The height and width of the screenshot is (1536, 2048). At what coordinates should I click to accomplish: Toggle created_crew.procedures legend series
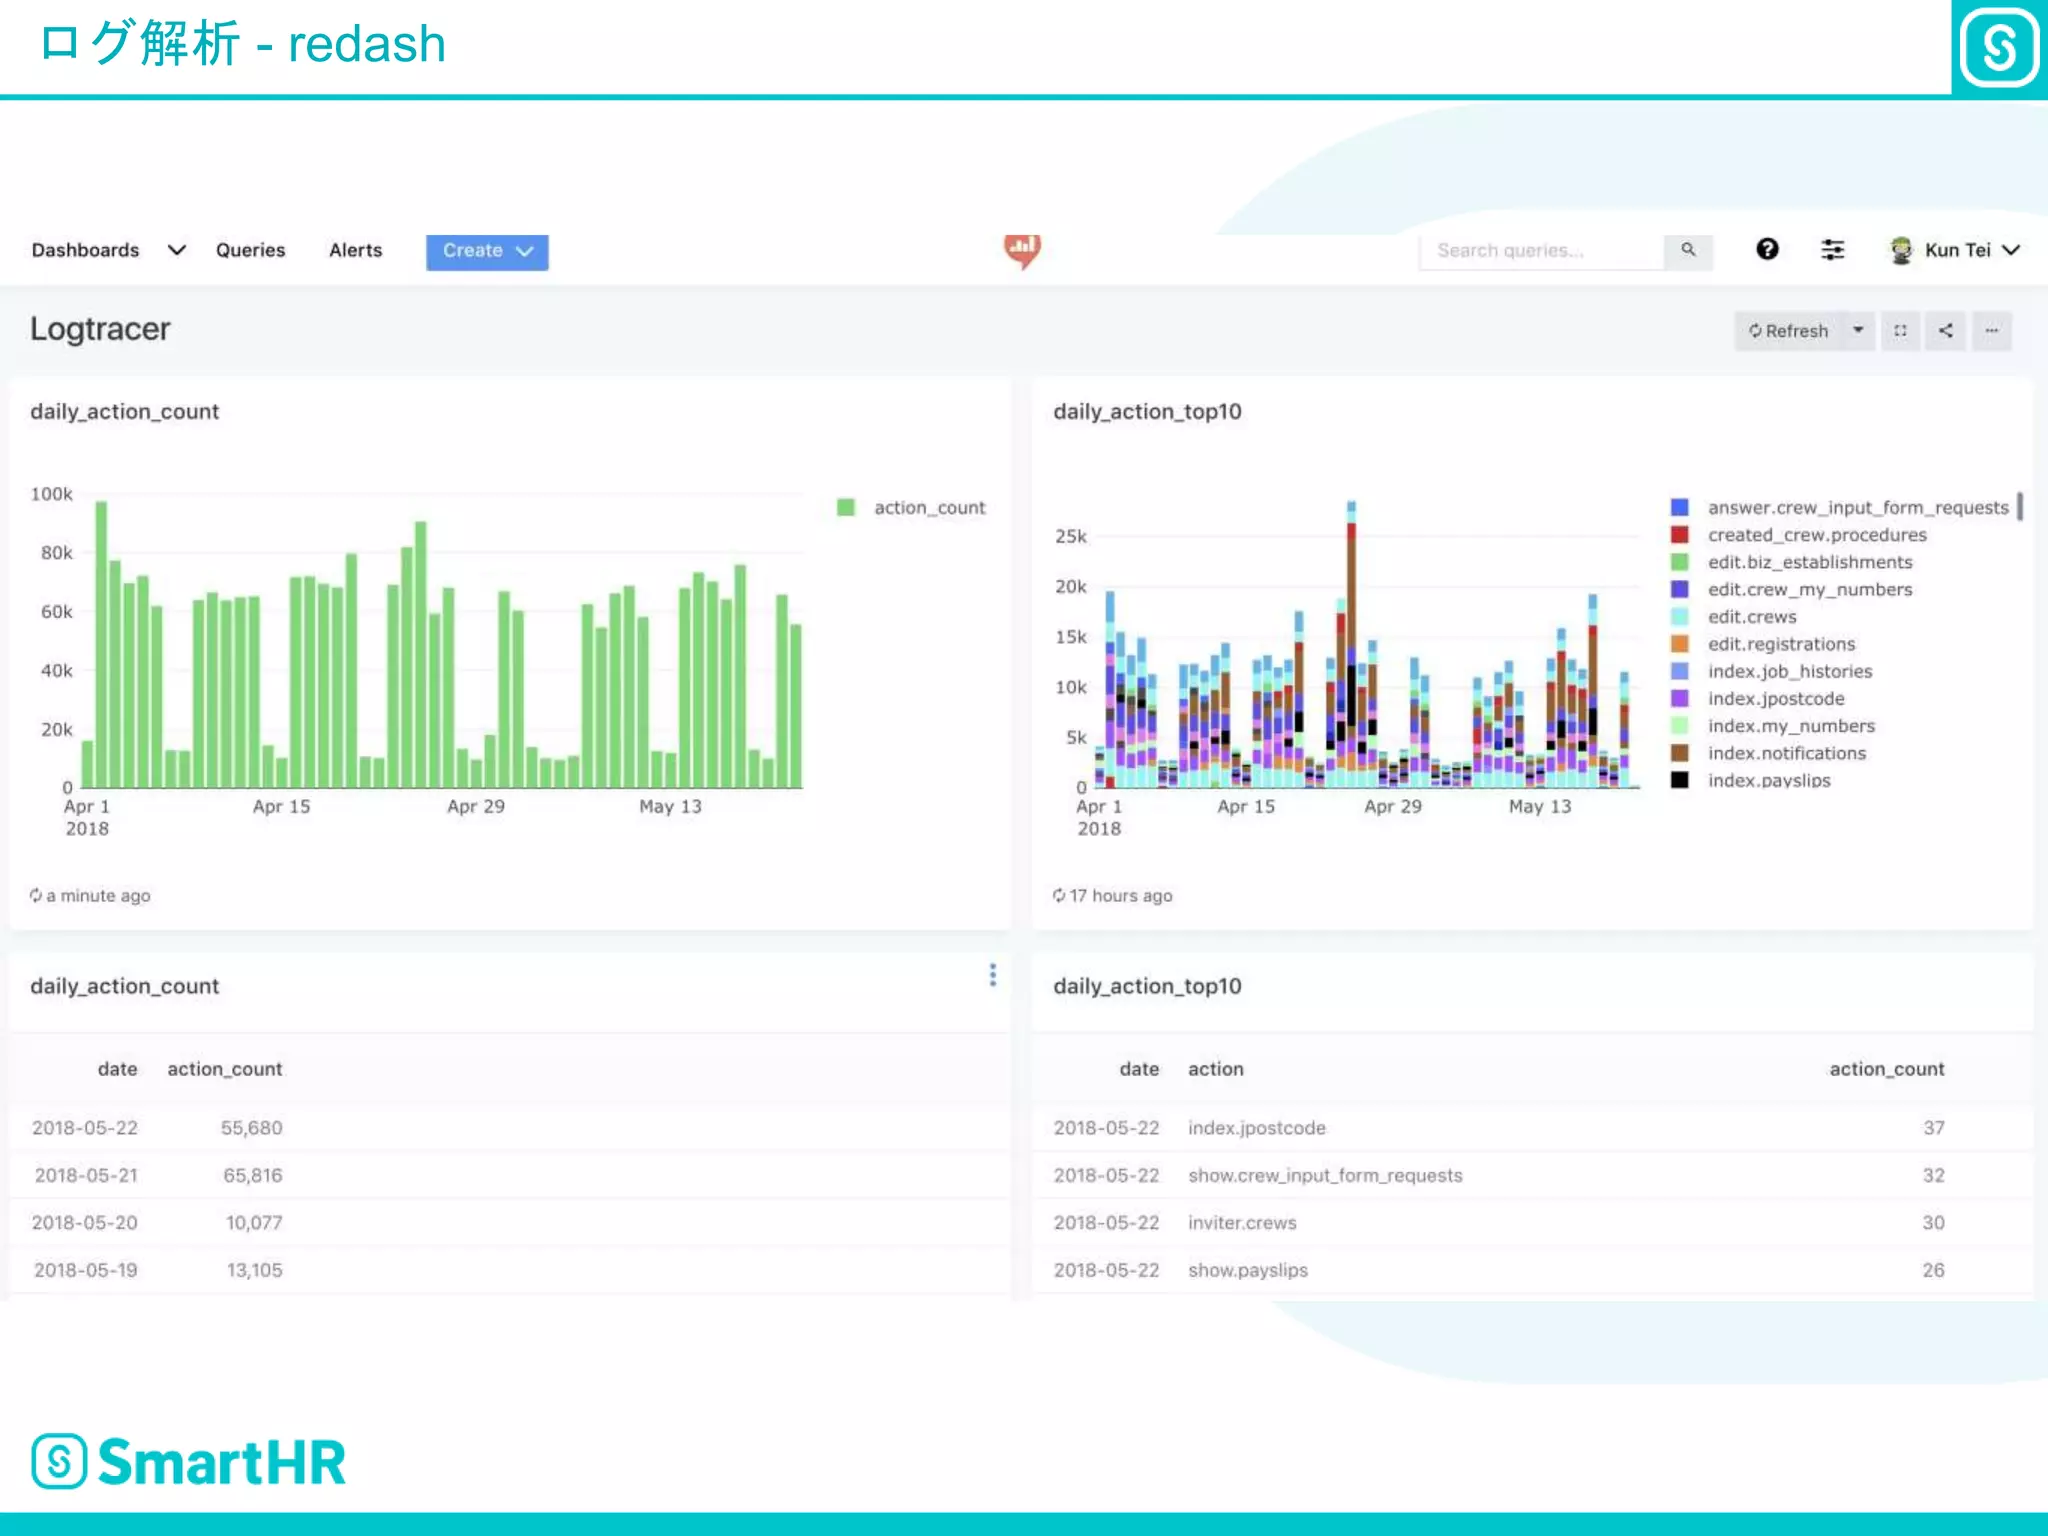(x=1816, y=535)
